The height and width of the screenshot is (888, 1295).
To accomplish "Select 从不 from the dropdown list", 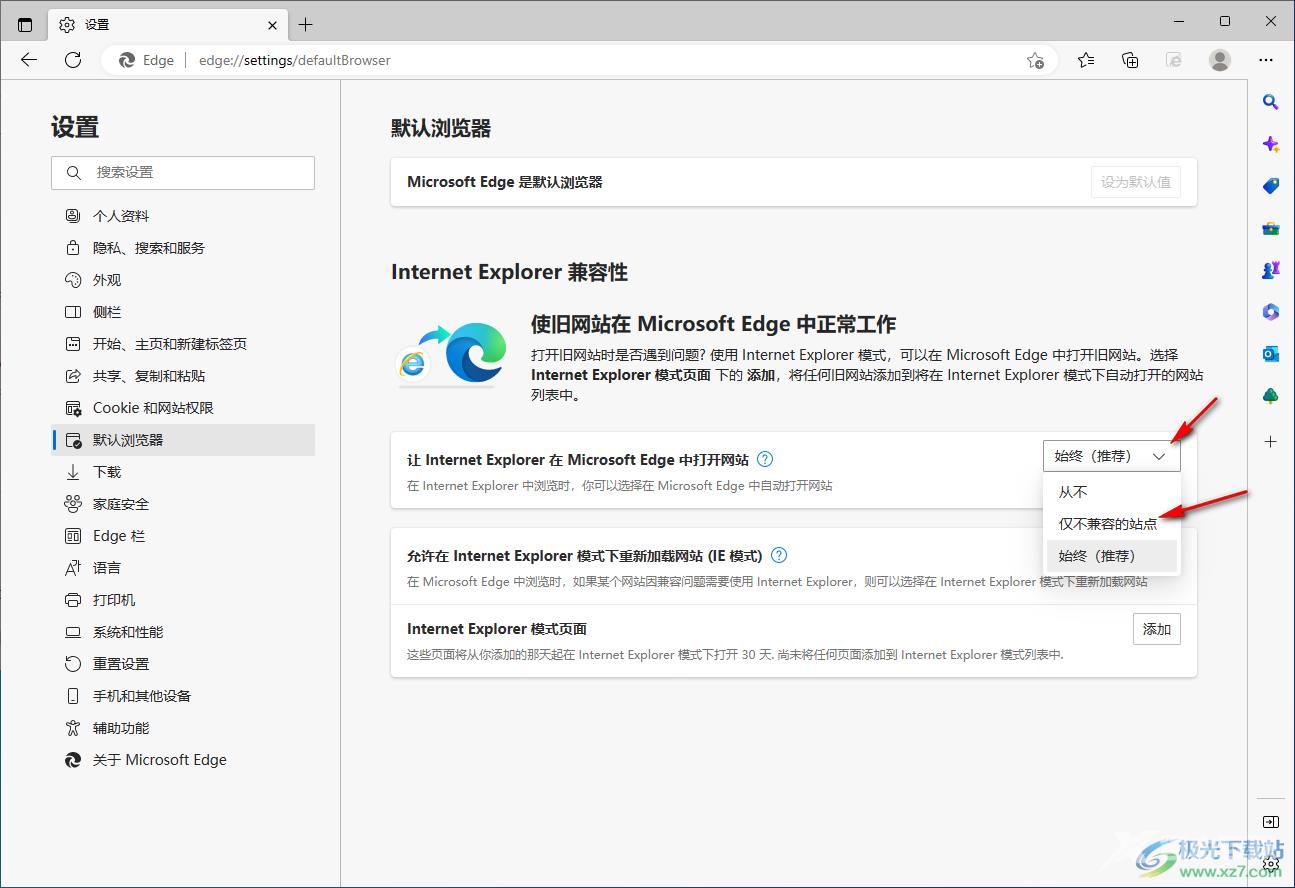I will (1111, 492).
